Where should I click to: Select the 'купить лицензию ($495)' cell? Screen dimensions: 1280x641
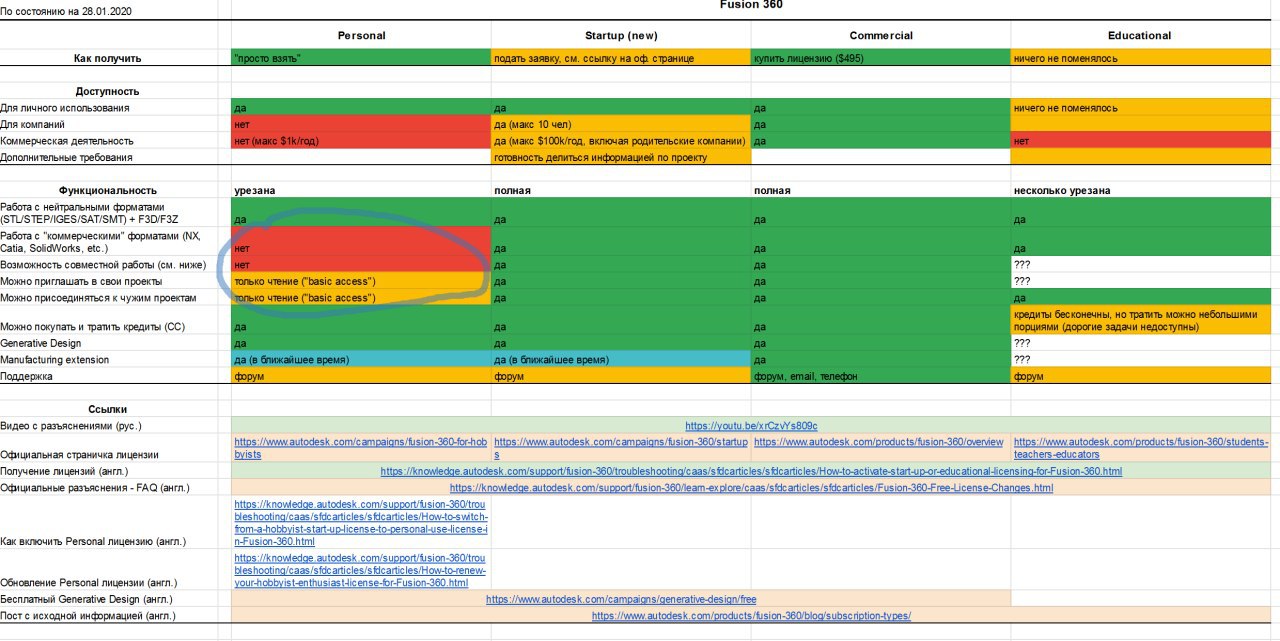pos(881,58)
